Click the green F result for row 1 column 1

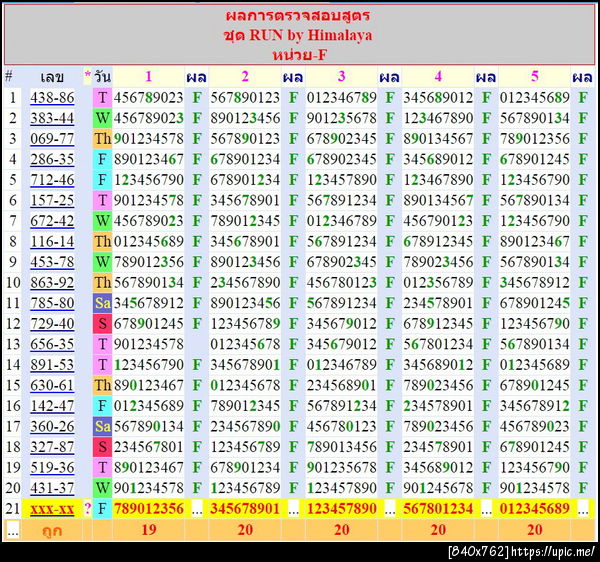[197, 98]
